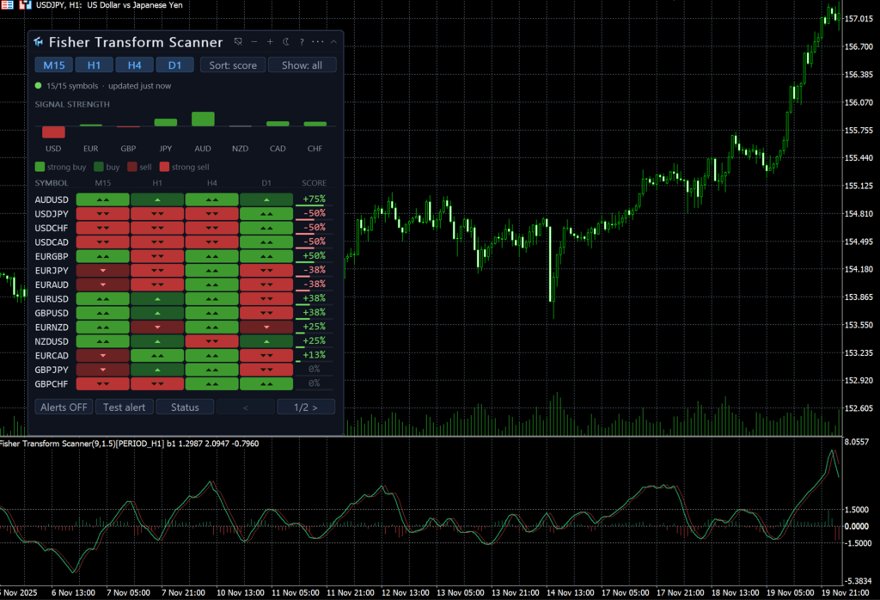Click EURNZD D1 sell arrow cell
Image resolution: width=880 pixels, height=600 pixels.
(x=266, y=327)
